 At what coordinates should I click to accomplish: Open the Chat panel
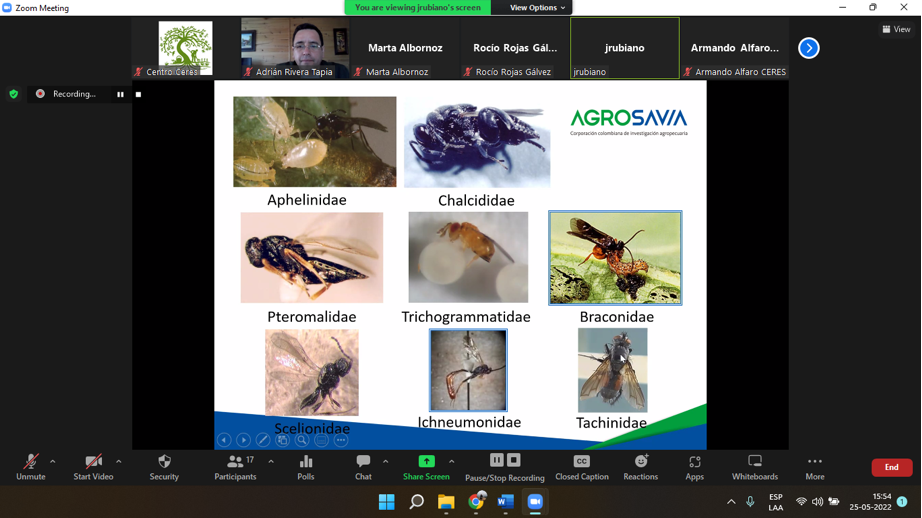(x=363, y=467)
